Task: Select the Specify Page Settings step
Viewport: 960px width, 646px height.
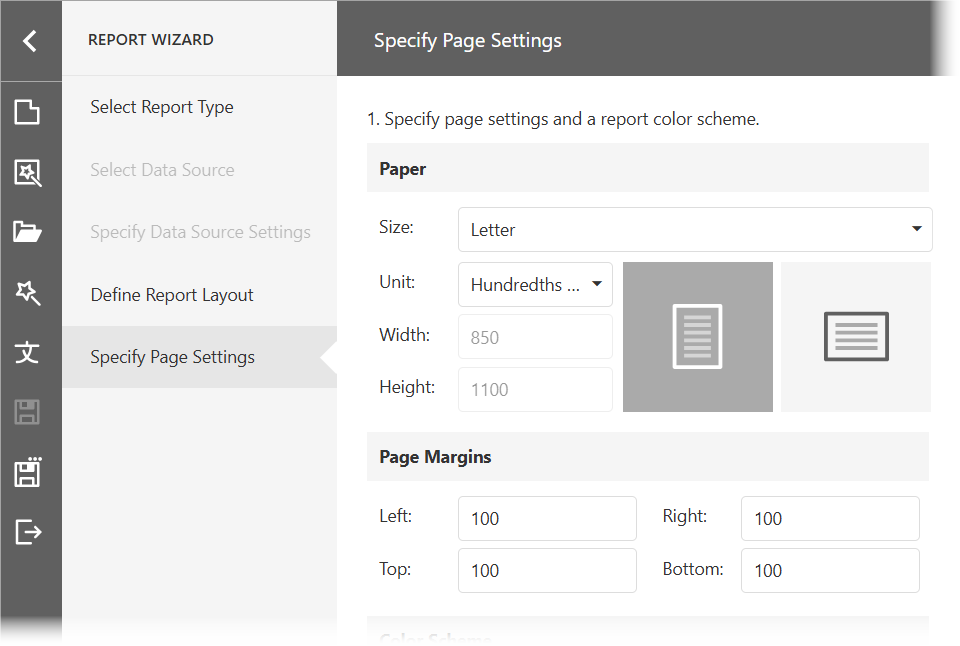Action: (172, 355)
